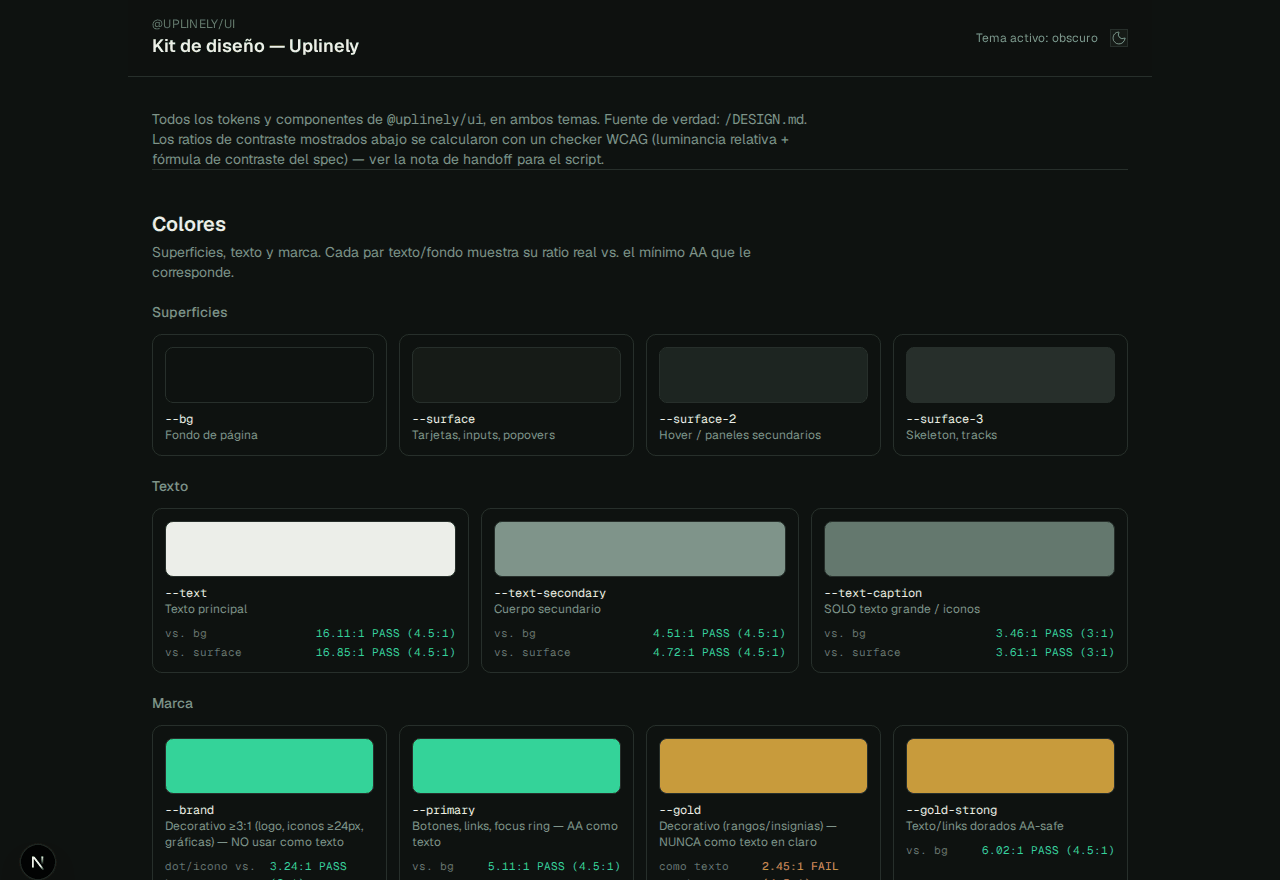Click the green --primary color swatch
This screenshot has height=880, width=1280.
516,766
